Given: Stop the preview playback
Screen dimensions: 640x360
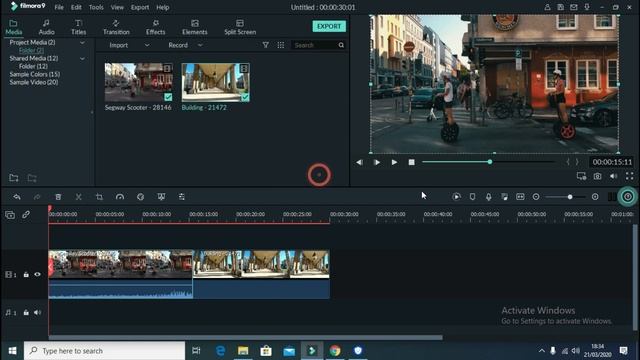Looking at the screenshot, I should point(411,162).
